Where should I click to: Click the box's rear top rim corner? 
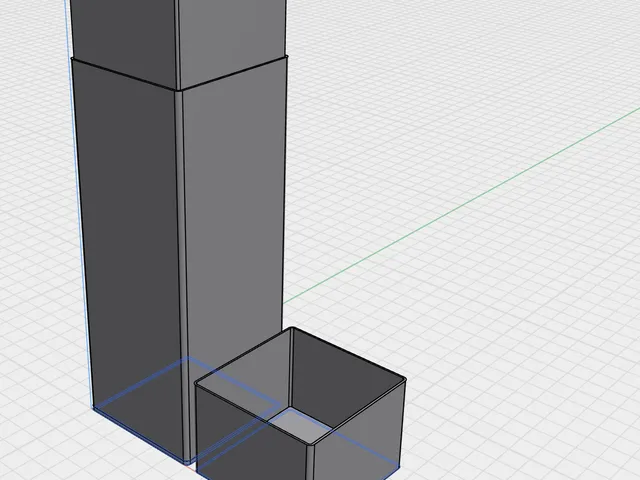[292, 328]
